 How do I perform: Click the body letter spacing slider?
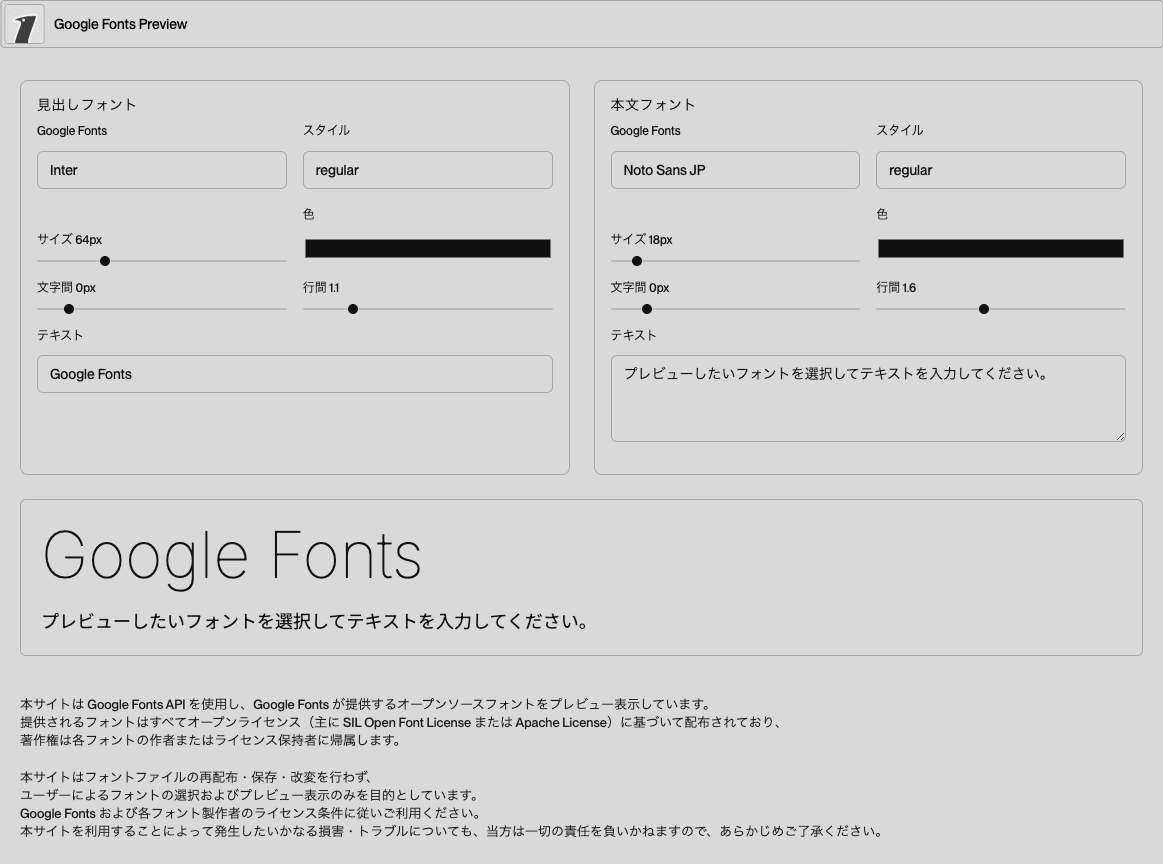(x=735, y=309)
